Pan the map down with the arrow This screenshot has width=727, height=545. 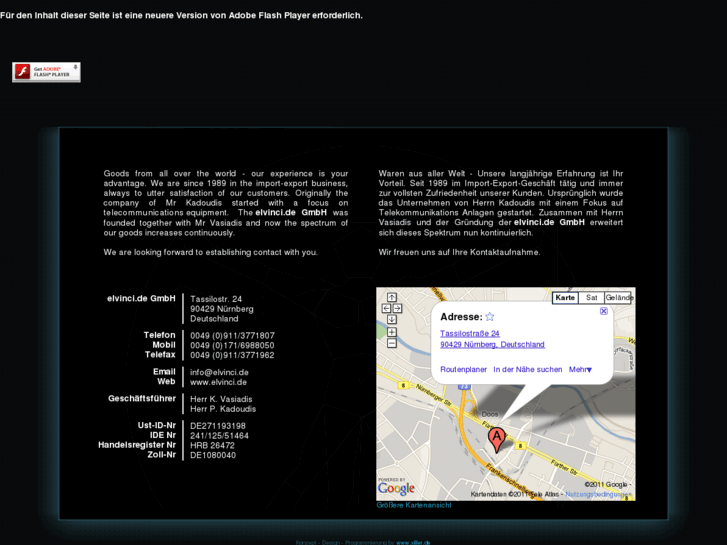[392, 319]
